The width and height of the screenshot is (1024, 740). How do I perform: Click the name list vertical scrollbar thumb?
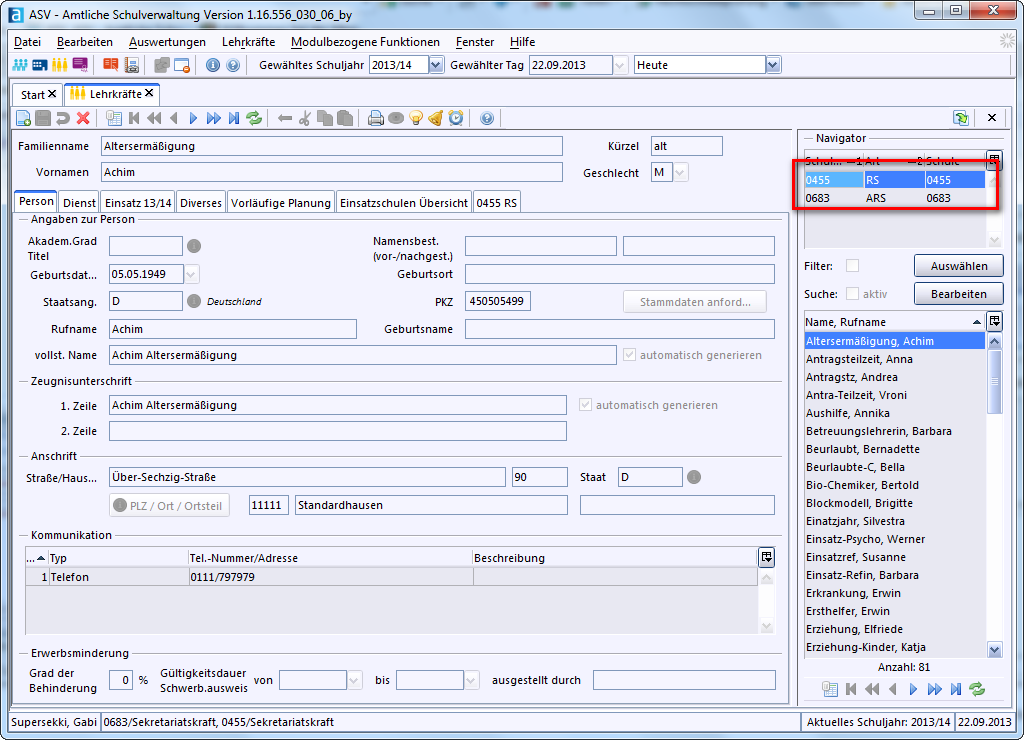[x=995, y=381]
